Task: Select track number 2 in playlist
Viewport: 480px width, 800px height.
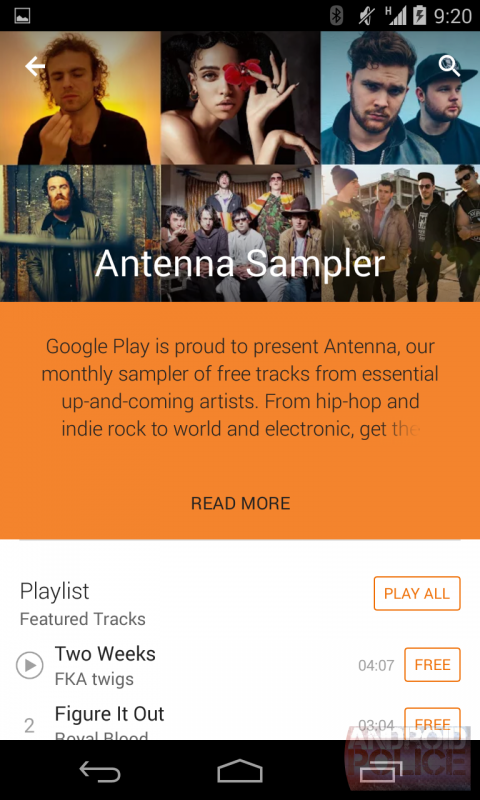Action: coord(30,725)
